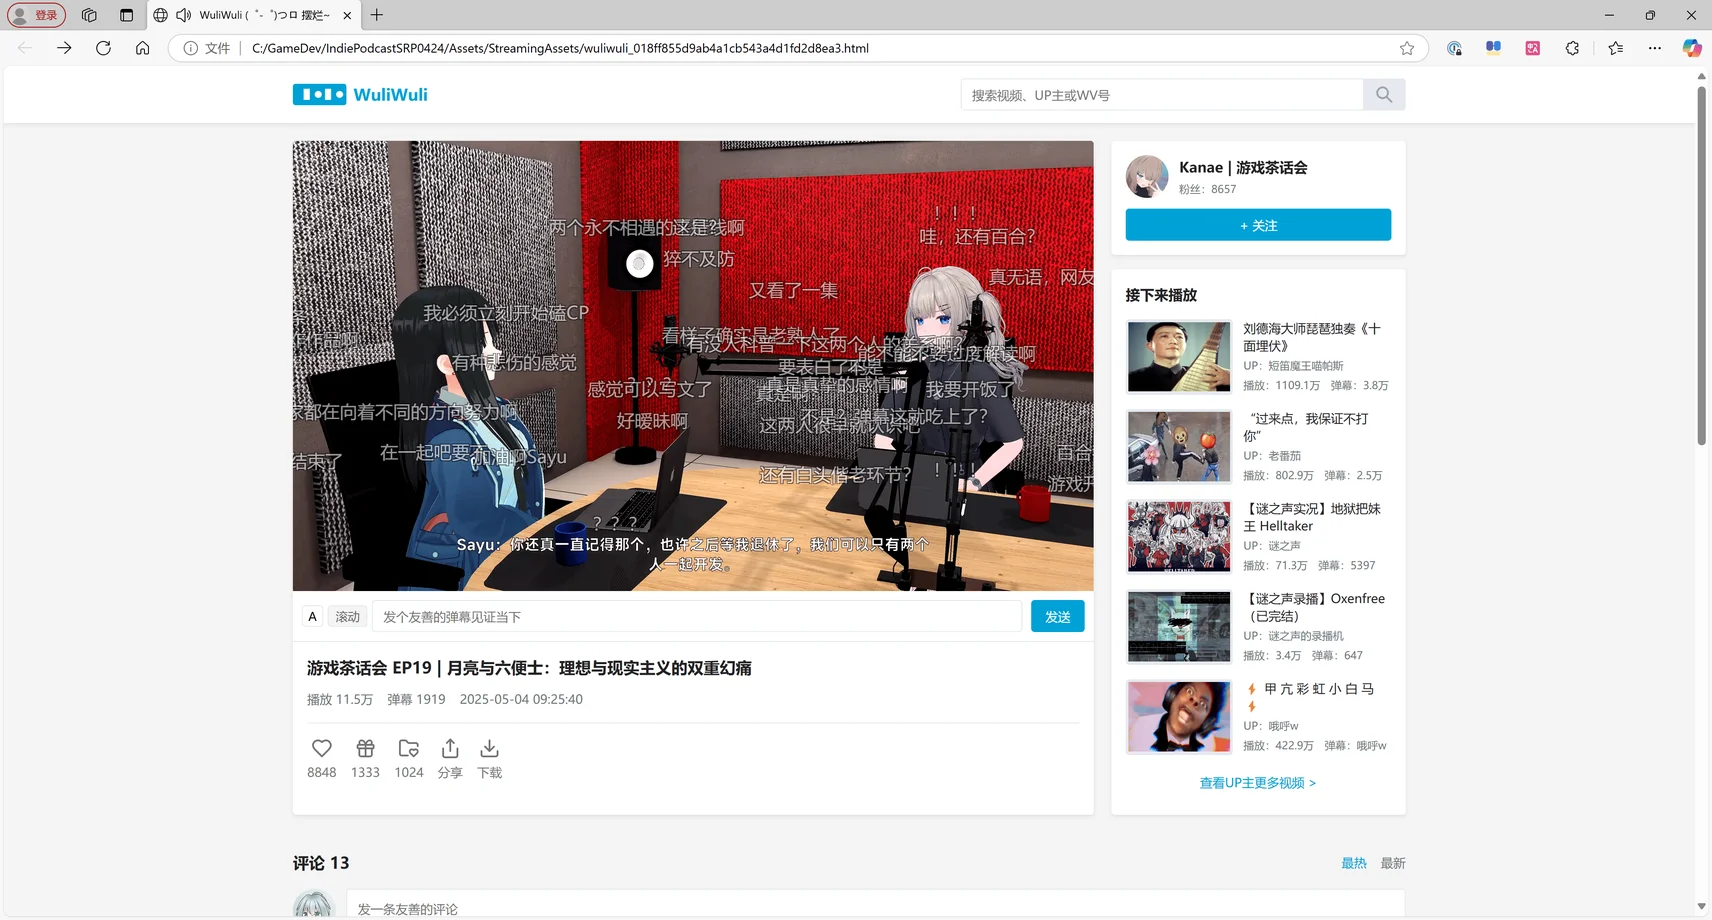1712x920 pixels.
Task: Click the 评论 13 heading
Action: (x=321, y=863)
